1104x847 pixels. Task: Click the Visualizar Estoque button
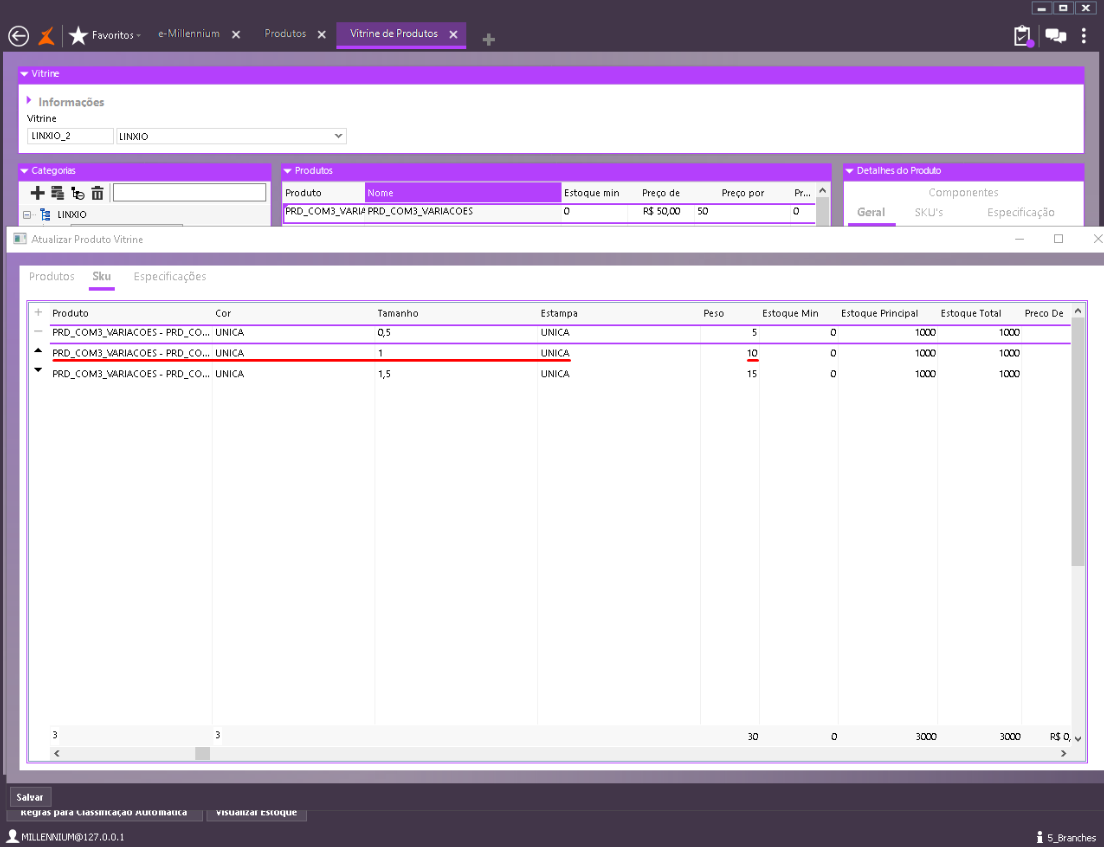tap(256, 813)
